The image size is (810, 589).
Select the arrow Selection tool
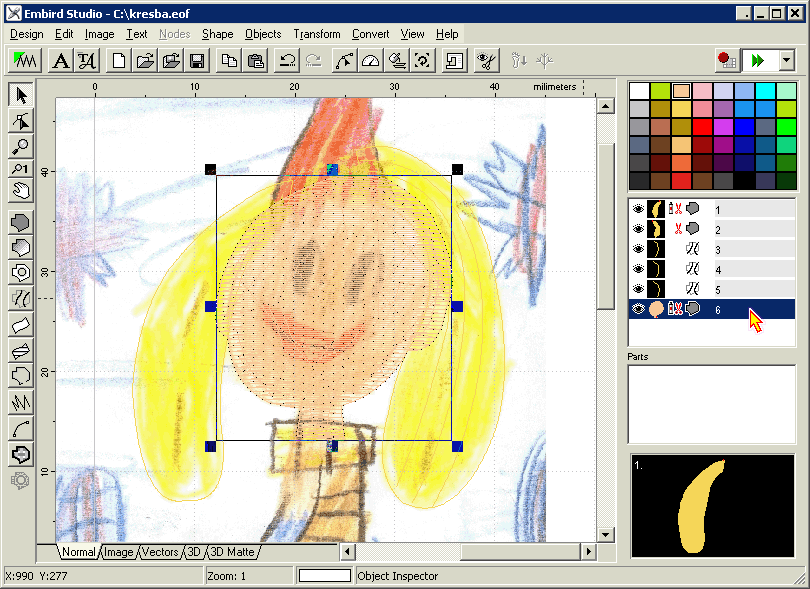click(21, 95)
